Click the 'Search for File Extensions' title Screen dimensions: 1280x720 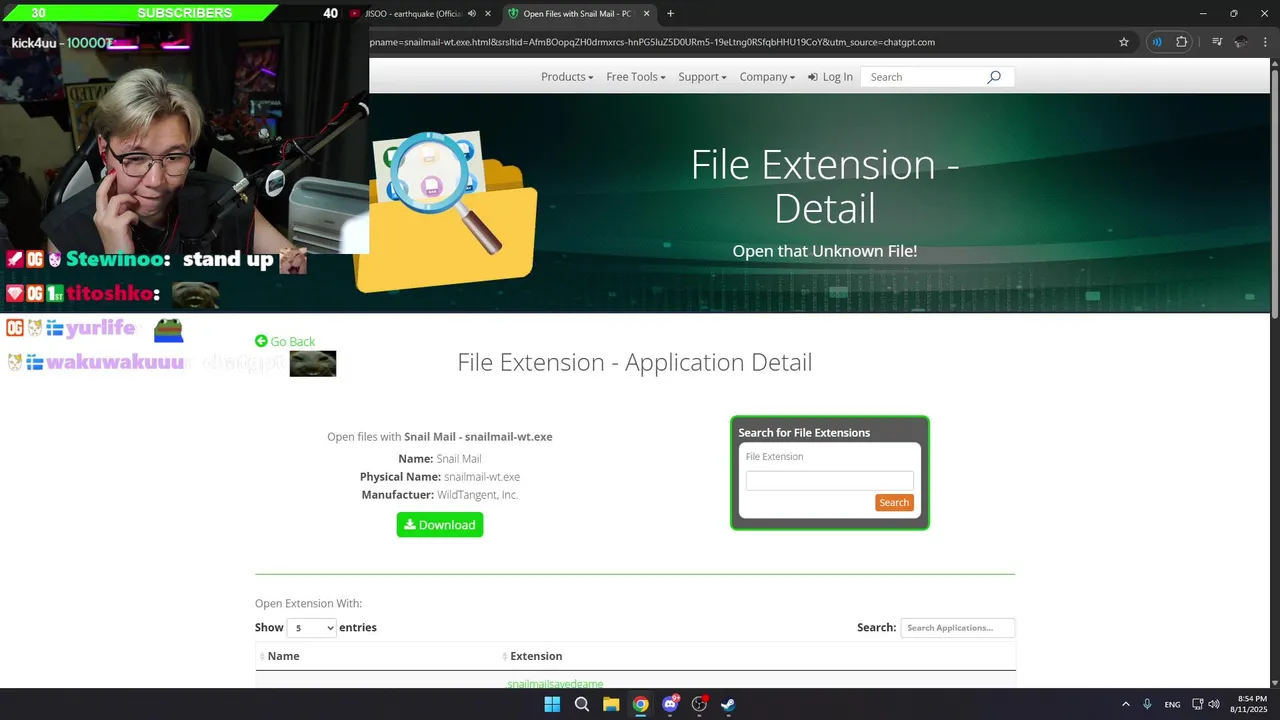tap(804, 433)
